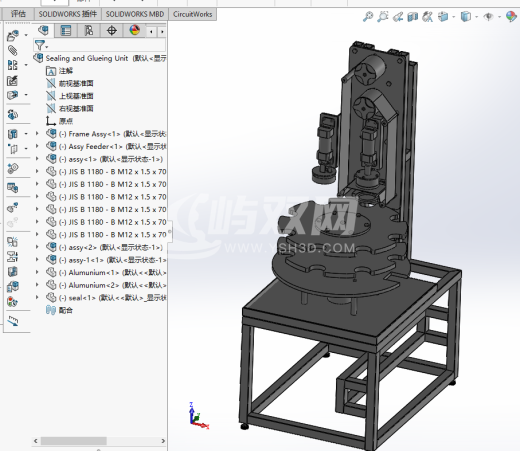Open the DisplayManager color sphere tab
Image resolution: width=520 pixels, height=451 pixels.
pyautogui.click(x=135, y=31)
